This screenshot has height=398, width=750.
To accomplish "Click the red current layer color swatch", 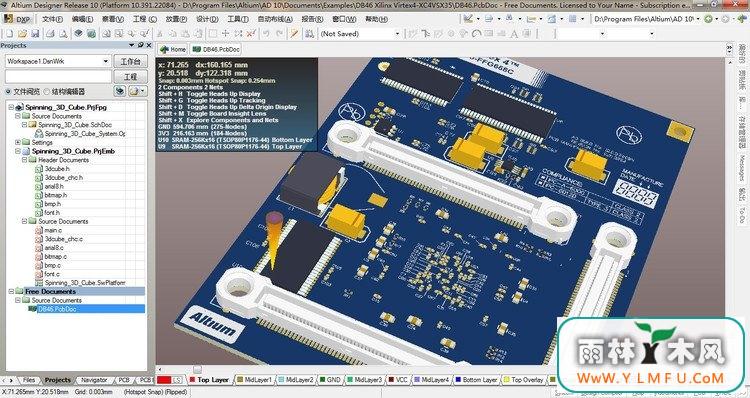I will [164, 380].
